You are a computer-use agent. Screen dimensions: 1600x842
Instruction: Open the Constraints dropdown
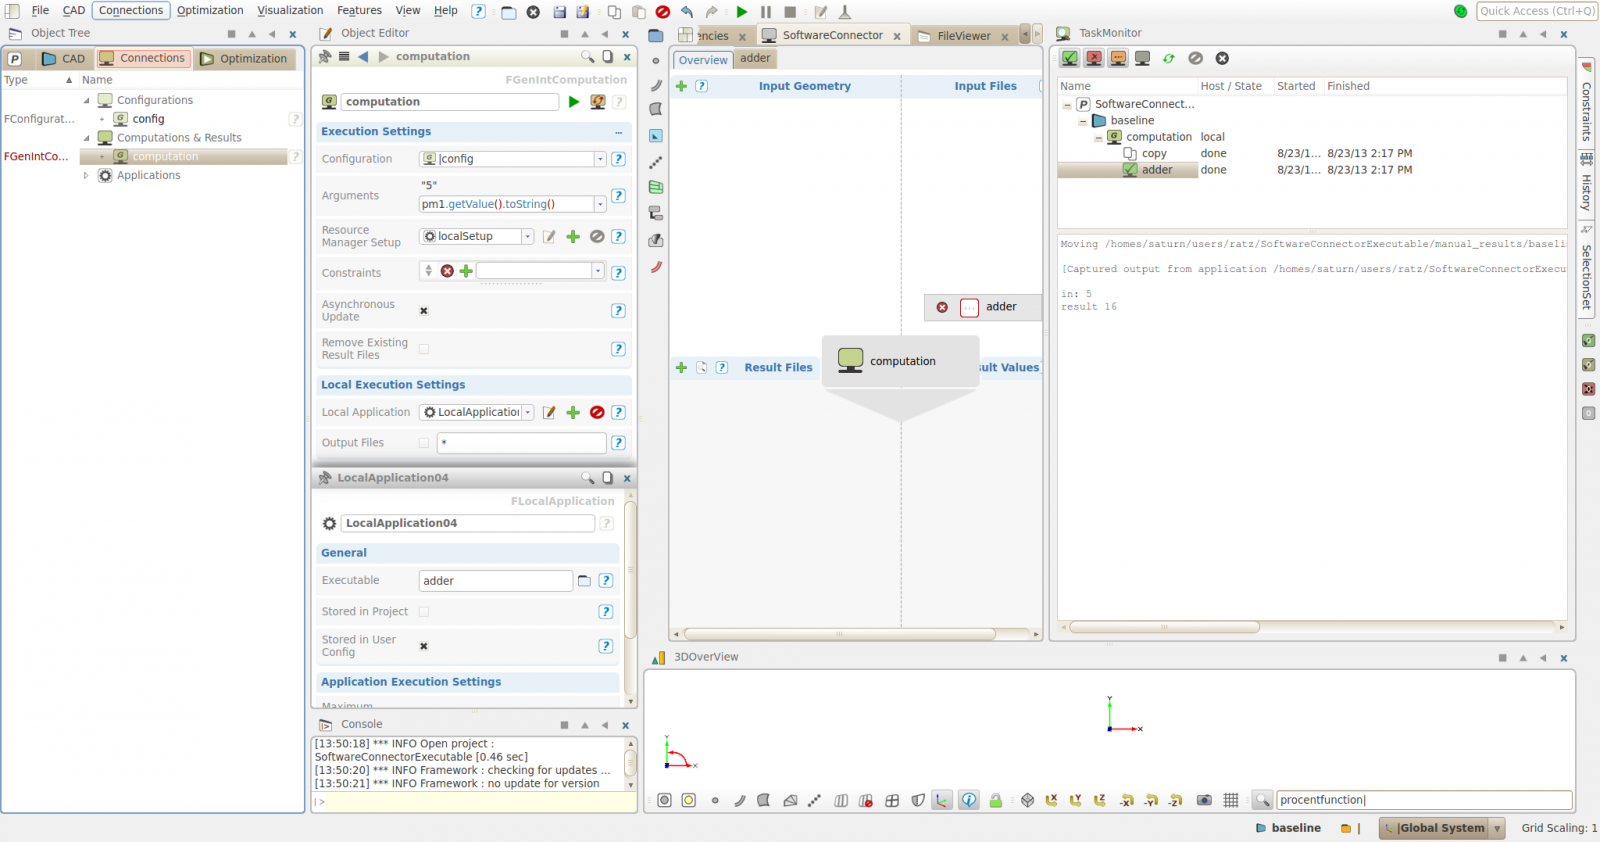pos(598,271)
